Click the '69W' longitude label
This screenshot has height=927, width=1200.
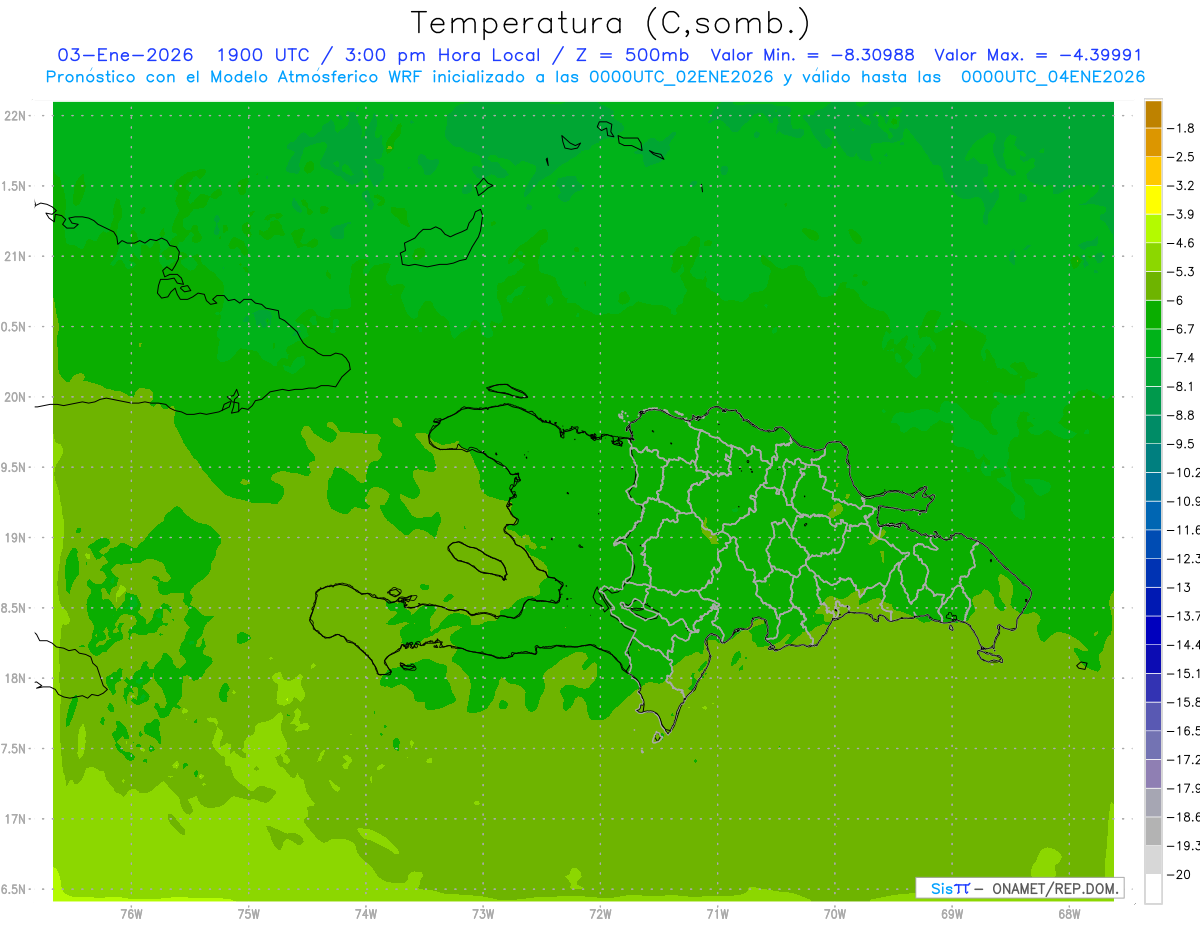952,913
